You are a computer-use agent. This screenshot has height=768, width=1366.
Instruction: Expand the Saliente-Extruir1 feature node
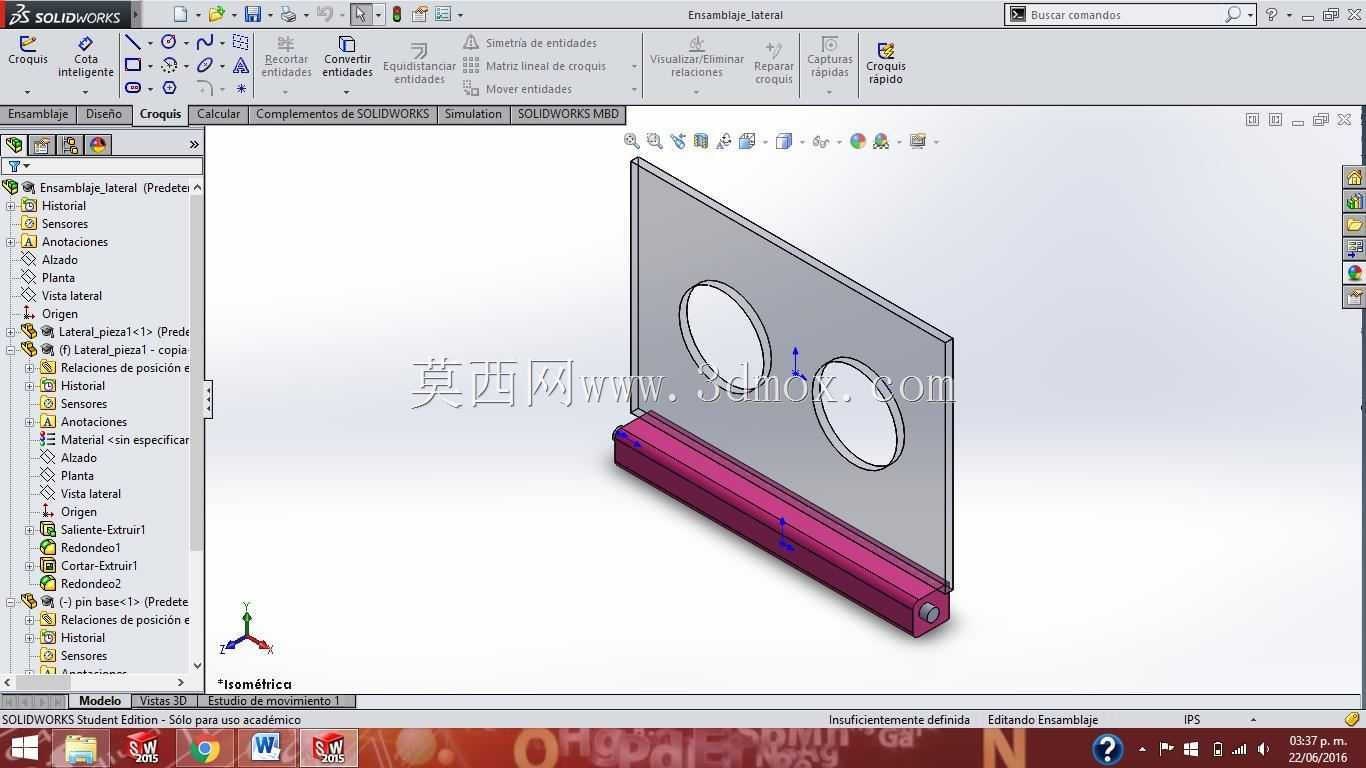tap(30, 530)
